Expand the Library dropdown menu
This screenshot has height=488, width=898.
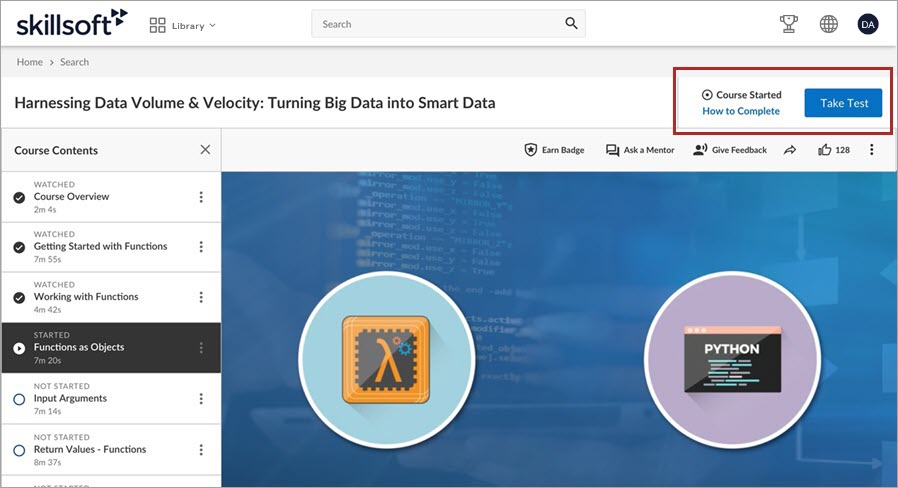(x=183, y=25)
